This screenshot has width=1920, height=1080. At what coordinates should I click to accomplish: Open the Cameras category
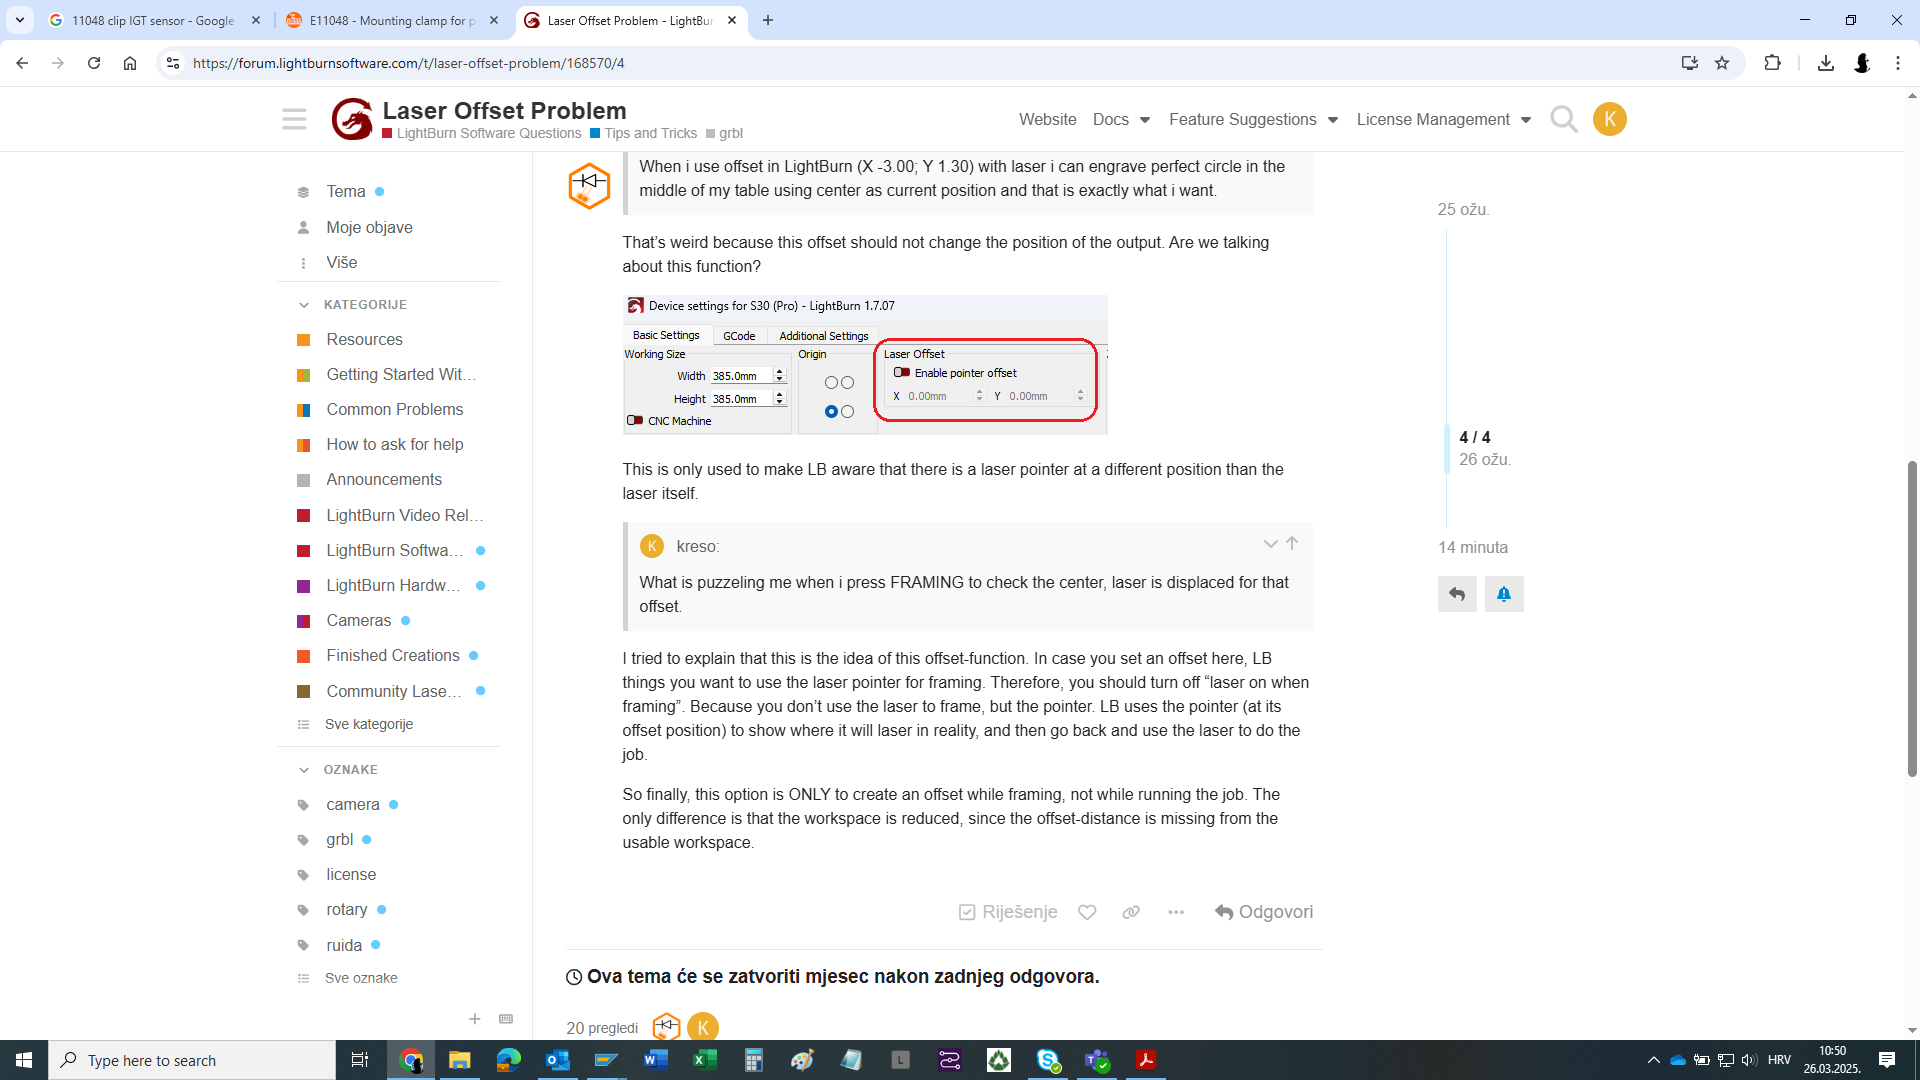click(358, 621)
